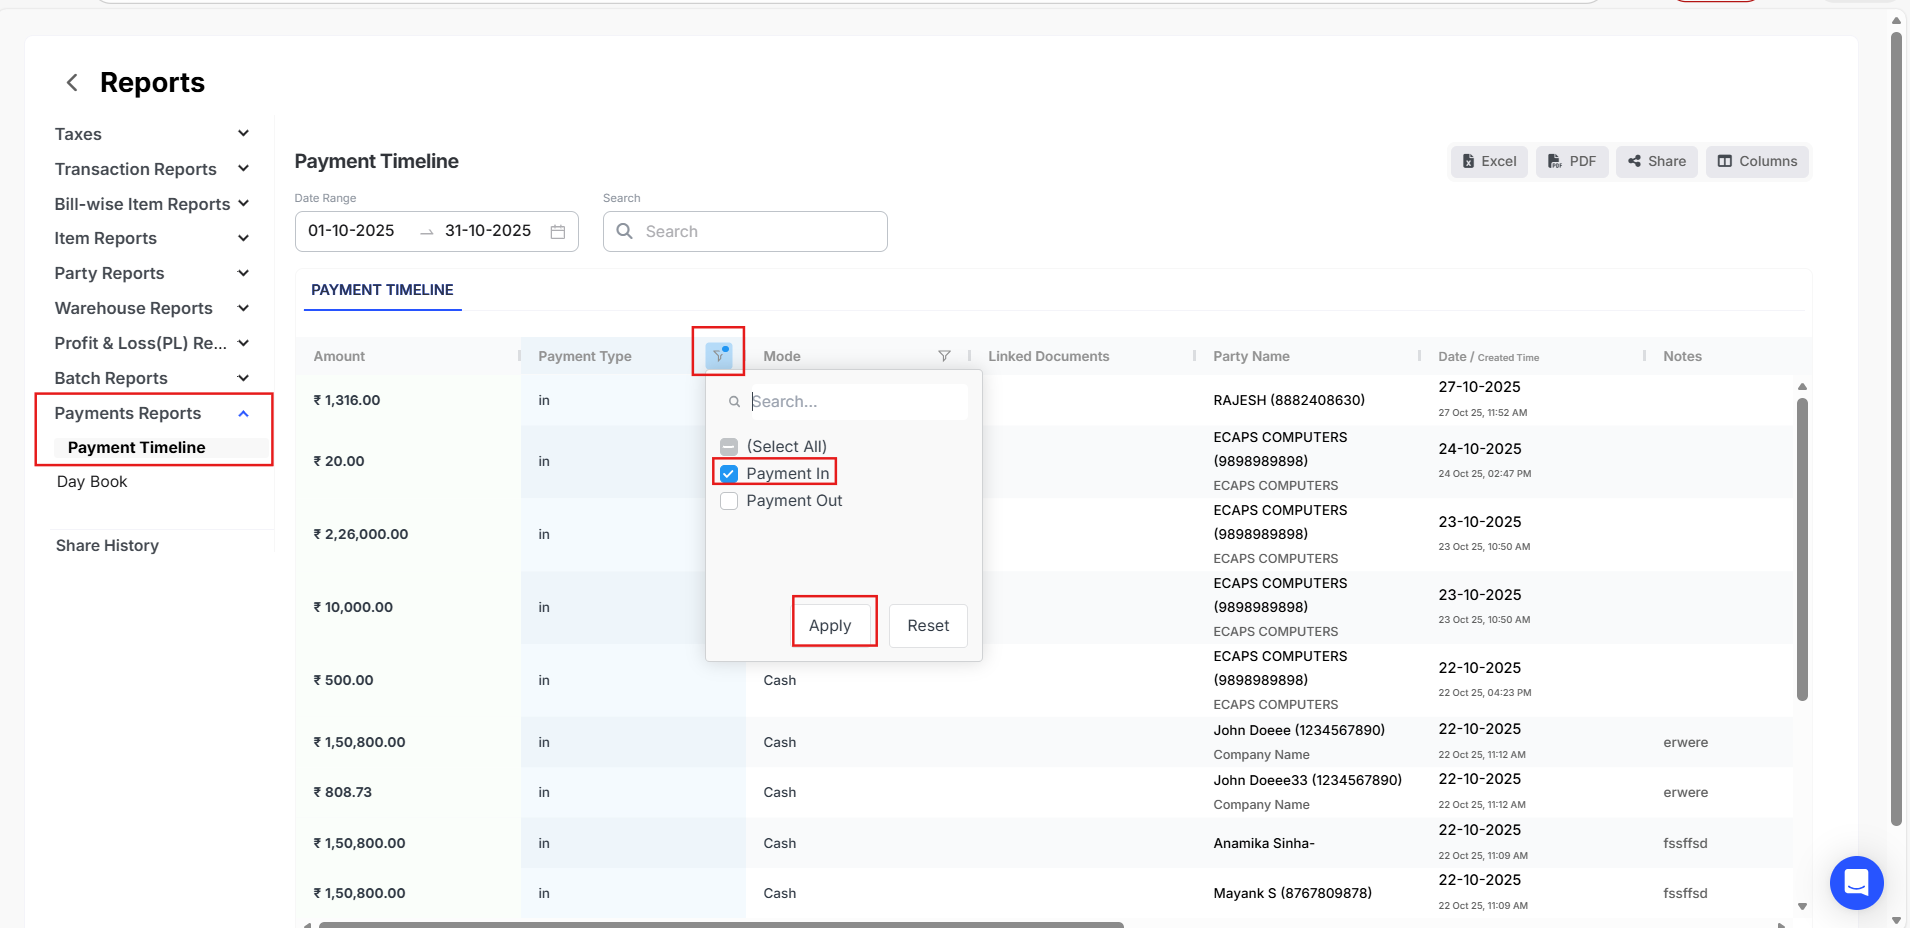Open the Payment Type column filter icon
This screenshot has width=1910, height=928.
click(718, 355)
